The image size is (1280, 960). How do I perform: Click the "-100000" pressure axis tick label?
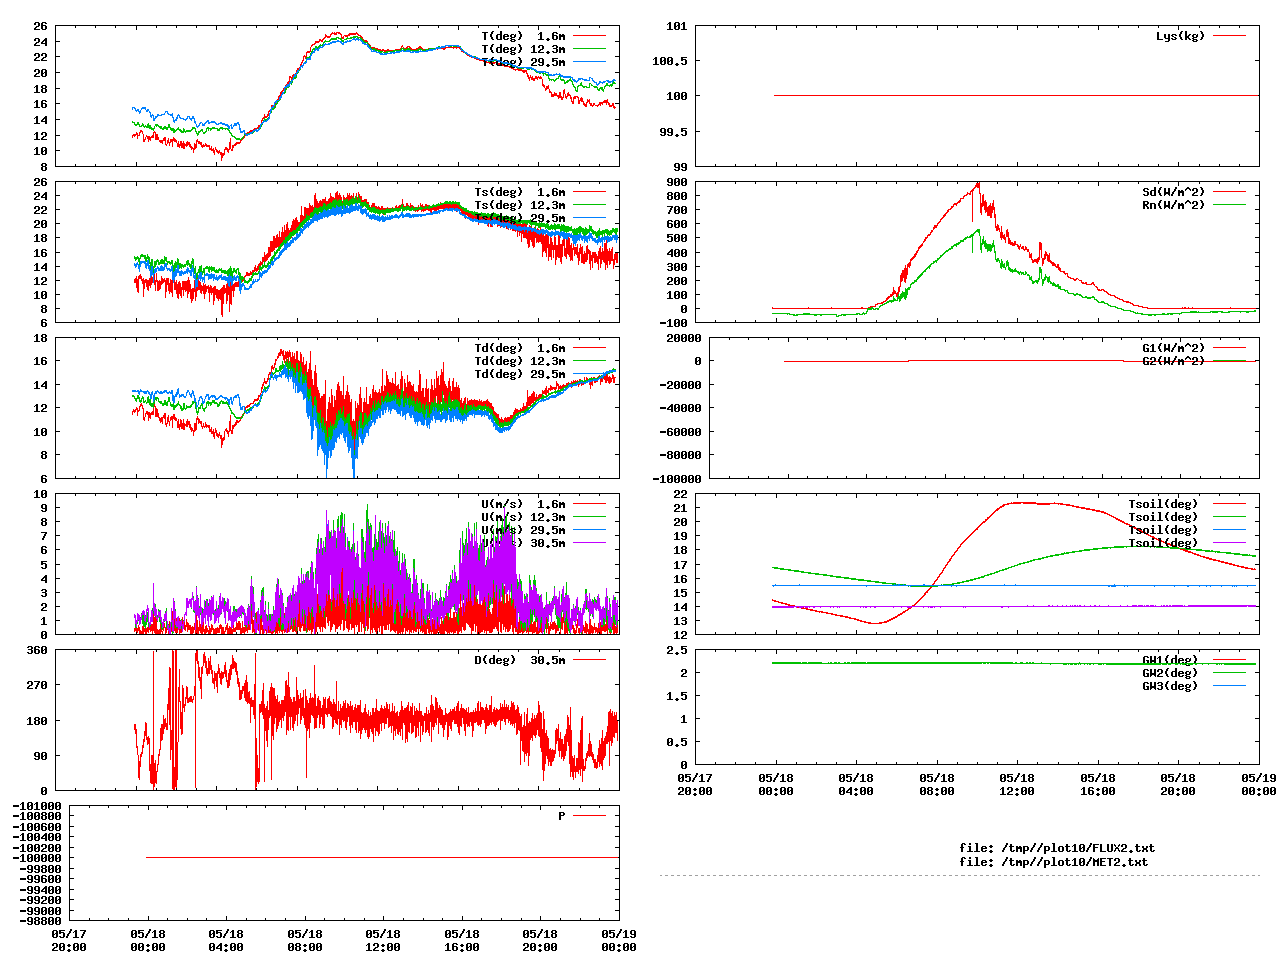pyautogui.click(x=37, y=858)
